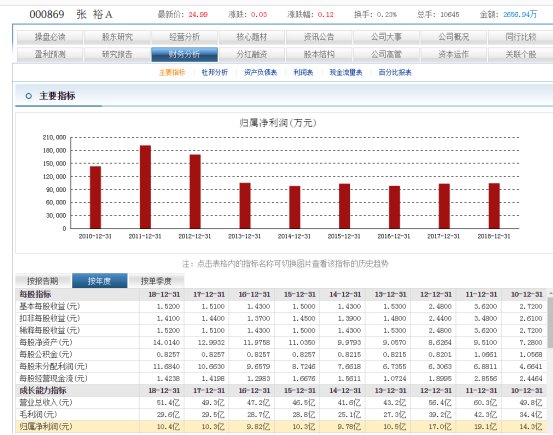Click the table's vertical scrollbar thumb
This screenshot has height=435, width=553.
(x=550, y=322)
